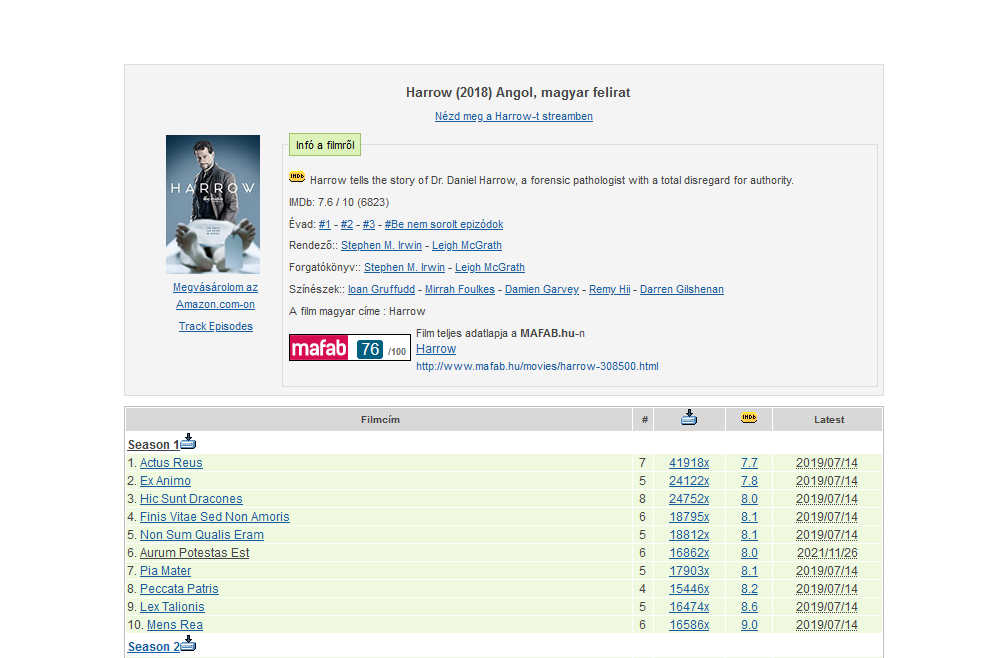Open the Harrow link under MAFAB.hu

pos(436,349)
